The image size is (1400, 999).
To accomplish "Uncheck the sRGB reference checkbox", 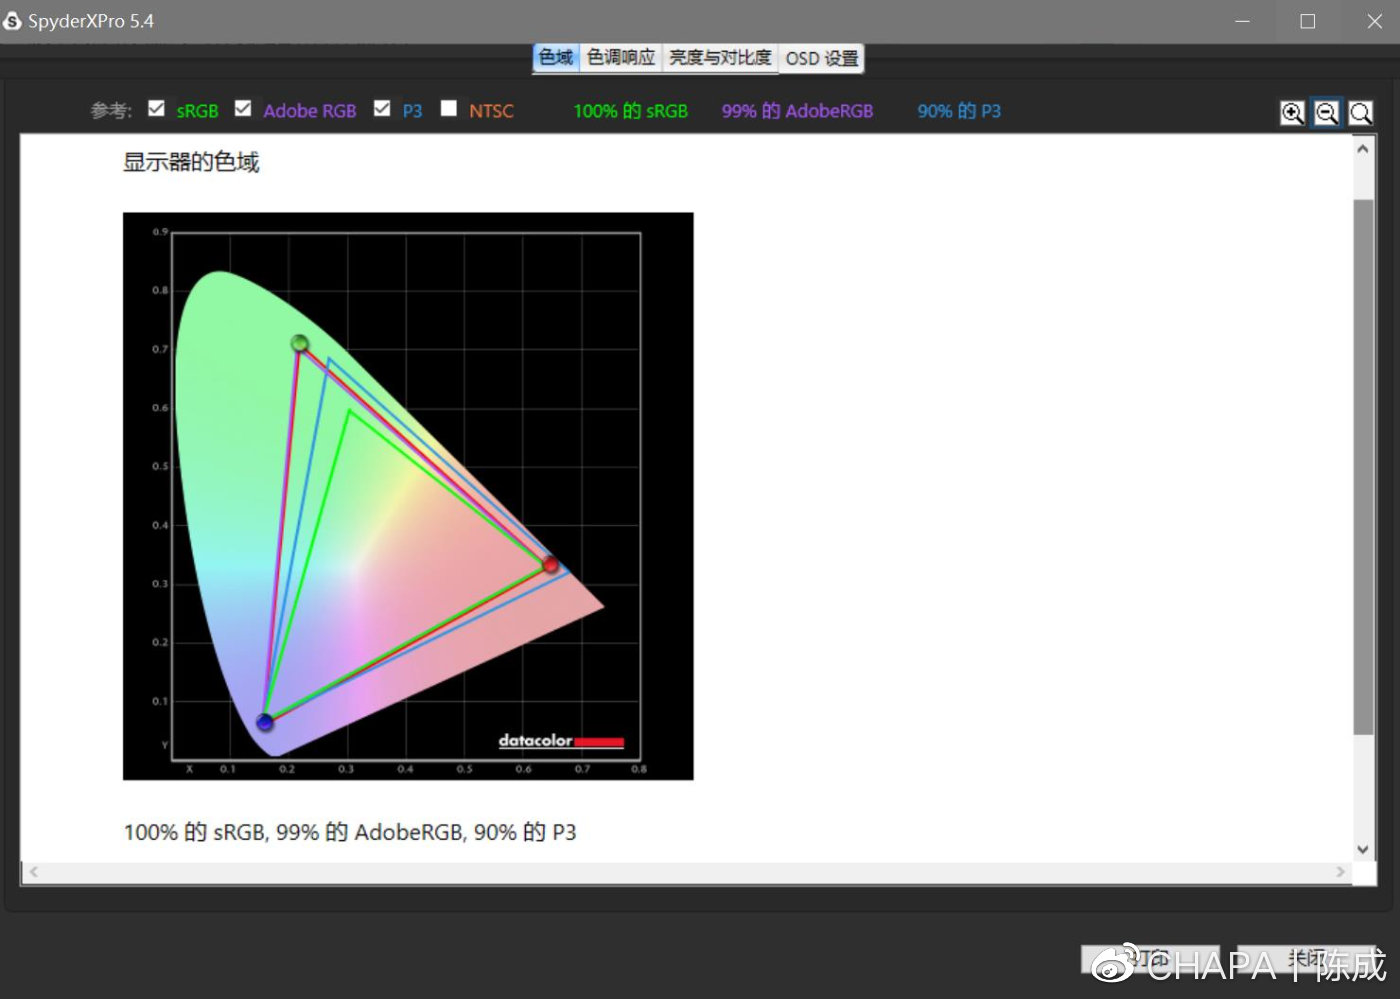I will (x=156, y=109).
